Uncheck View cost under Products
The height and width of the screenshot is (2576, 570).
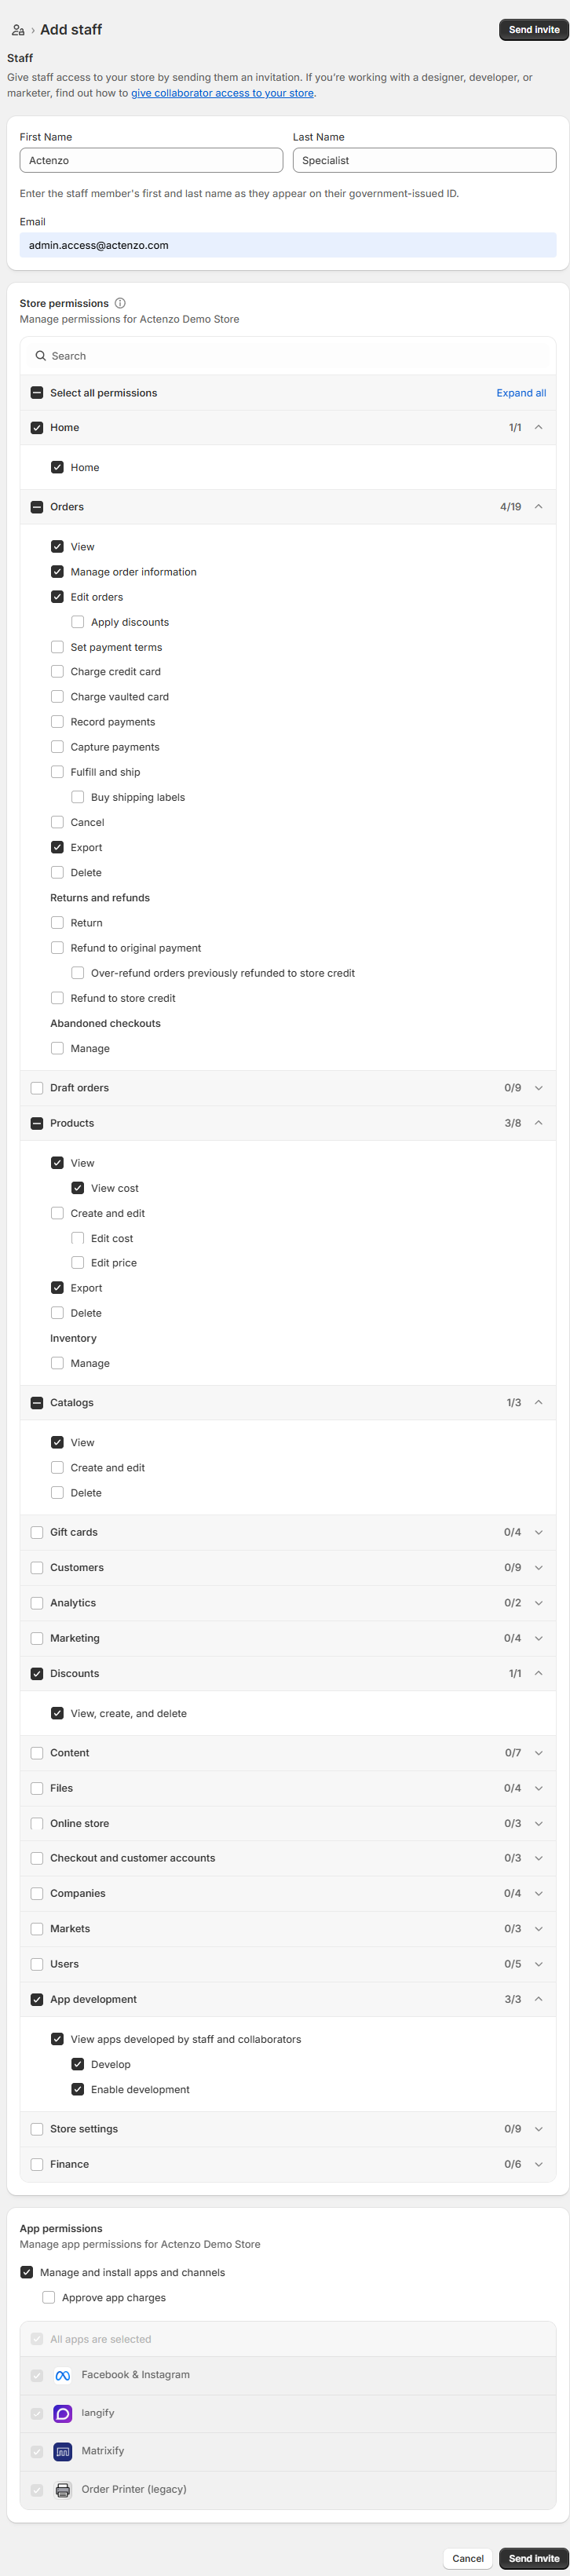click(x=78, y=1188)
